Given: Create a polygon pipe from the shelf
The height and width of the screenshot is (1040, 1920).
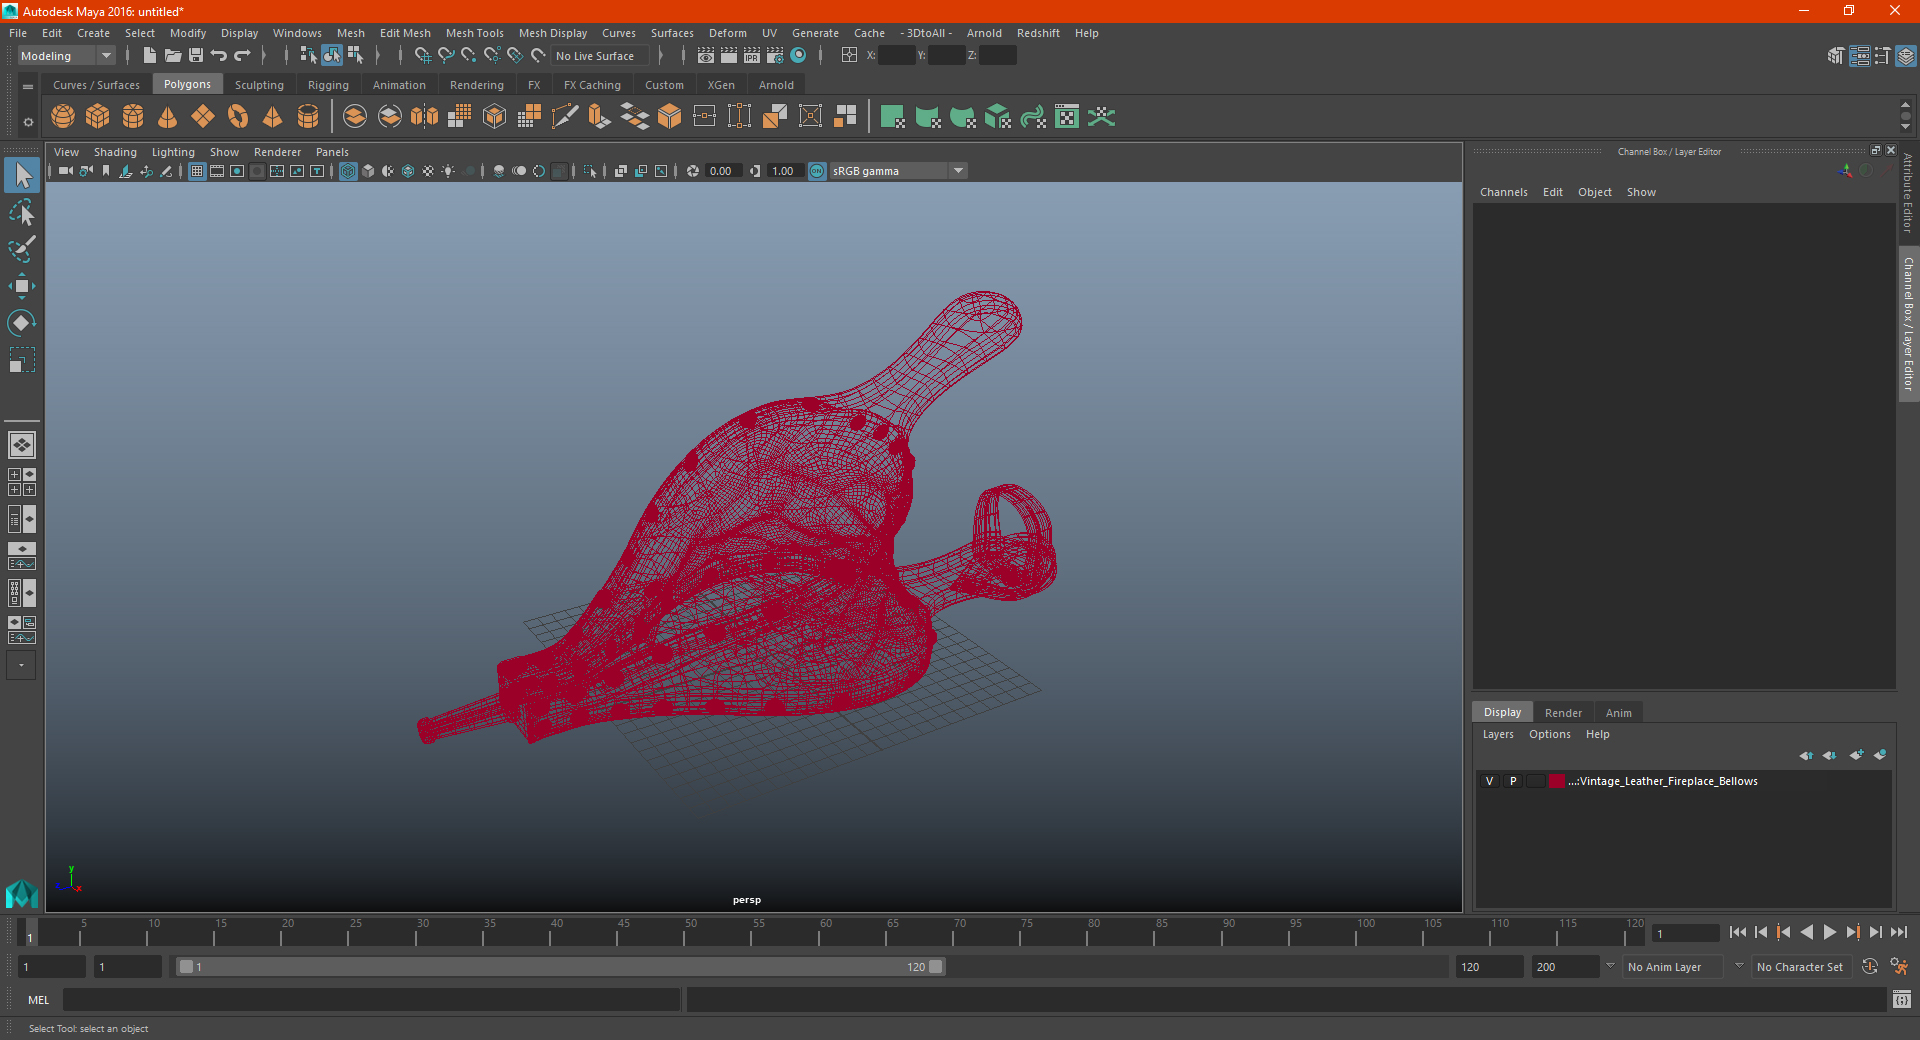Looking at the screenshot, I should point(308,117).
